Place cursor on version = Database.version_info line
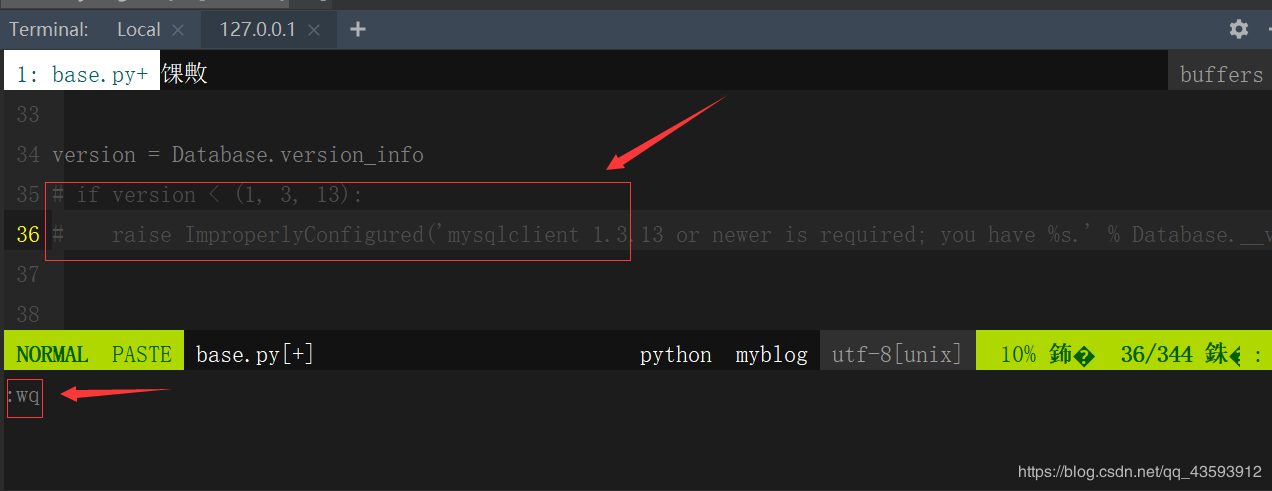Image resolution: width=1272 pixels, height=491 pixels. [238, 155]
